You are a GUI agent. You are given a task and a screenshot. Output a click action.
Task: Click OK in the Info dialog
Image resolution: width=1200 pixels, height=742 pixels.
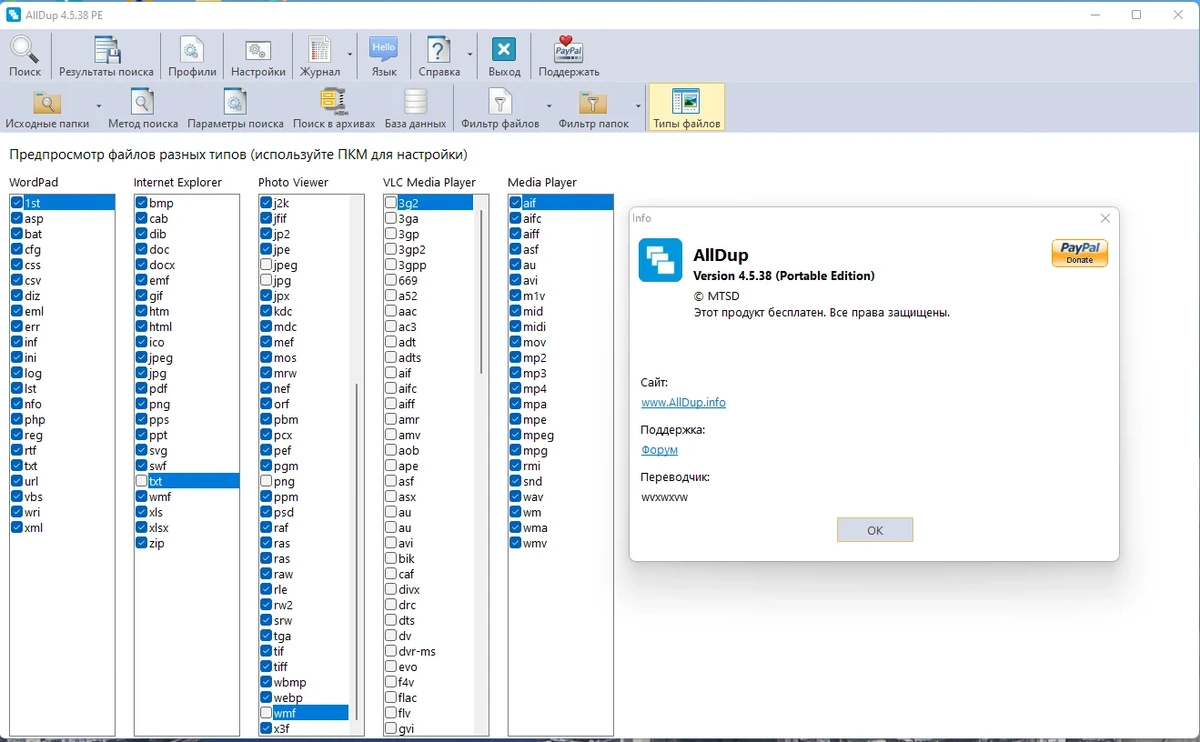pos(875,530)
